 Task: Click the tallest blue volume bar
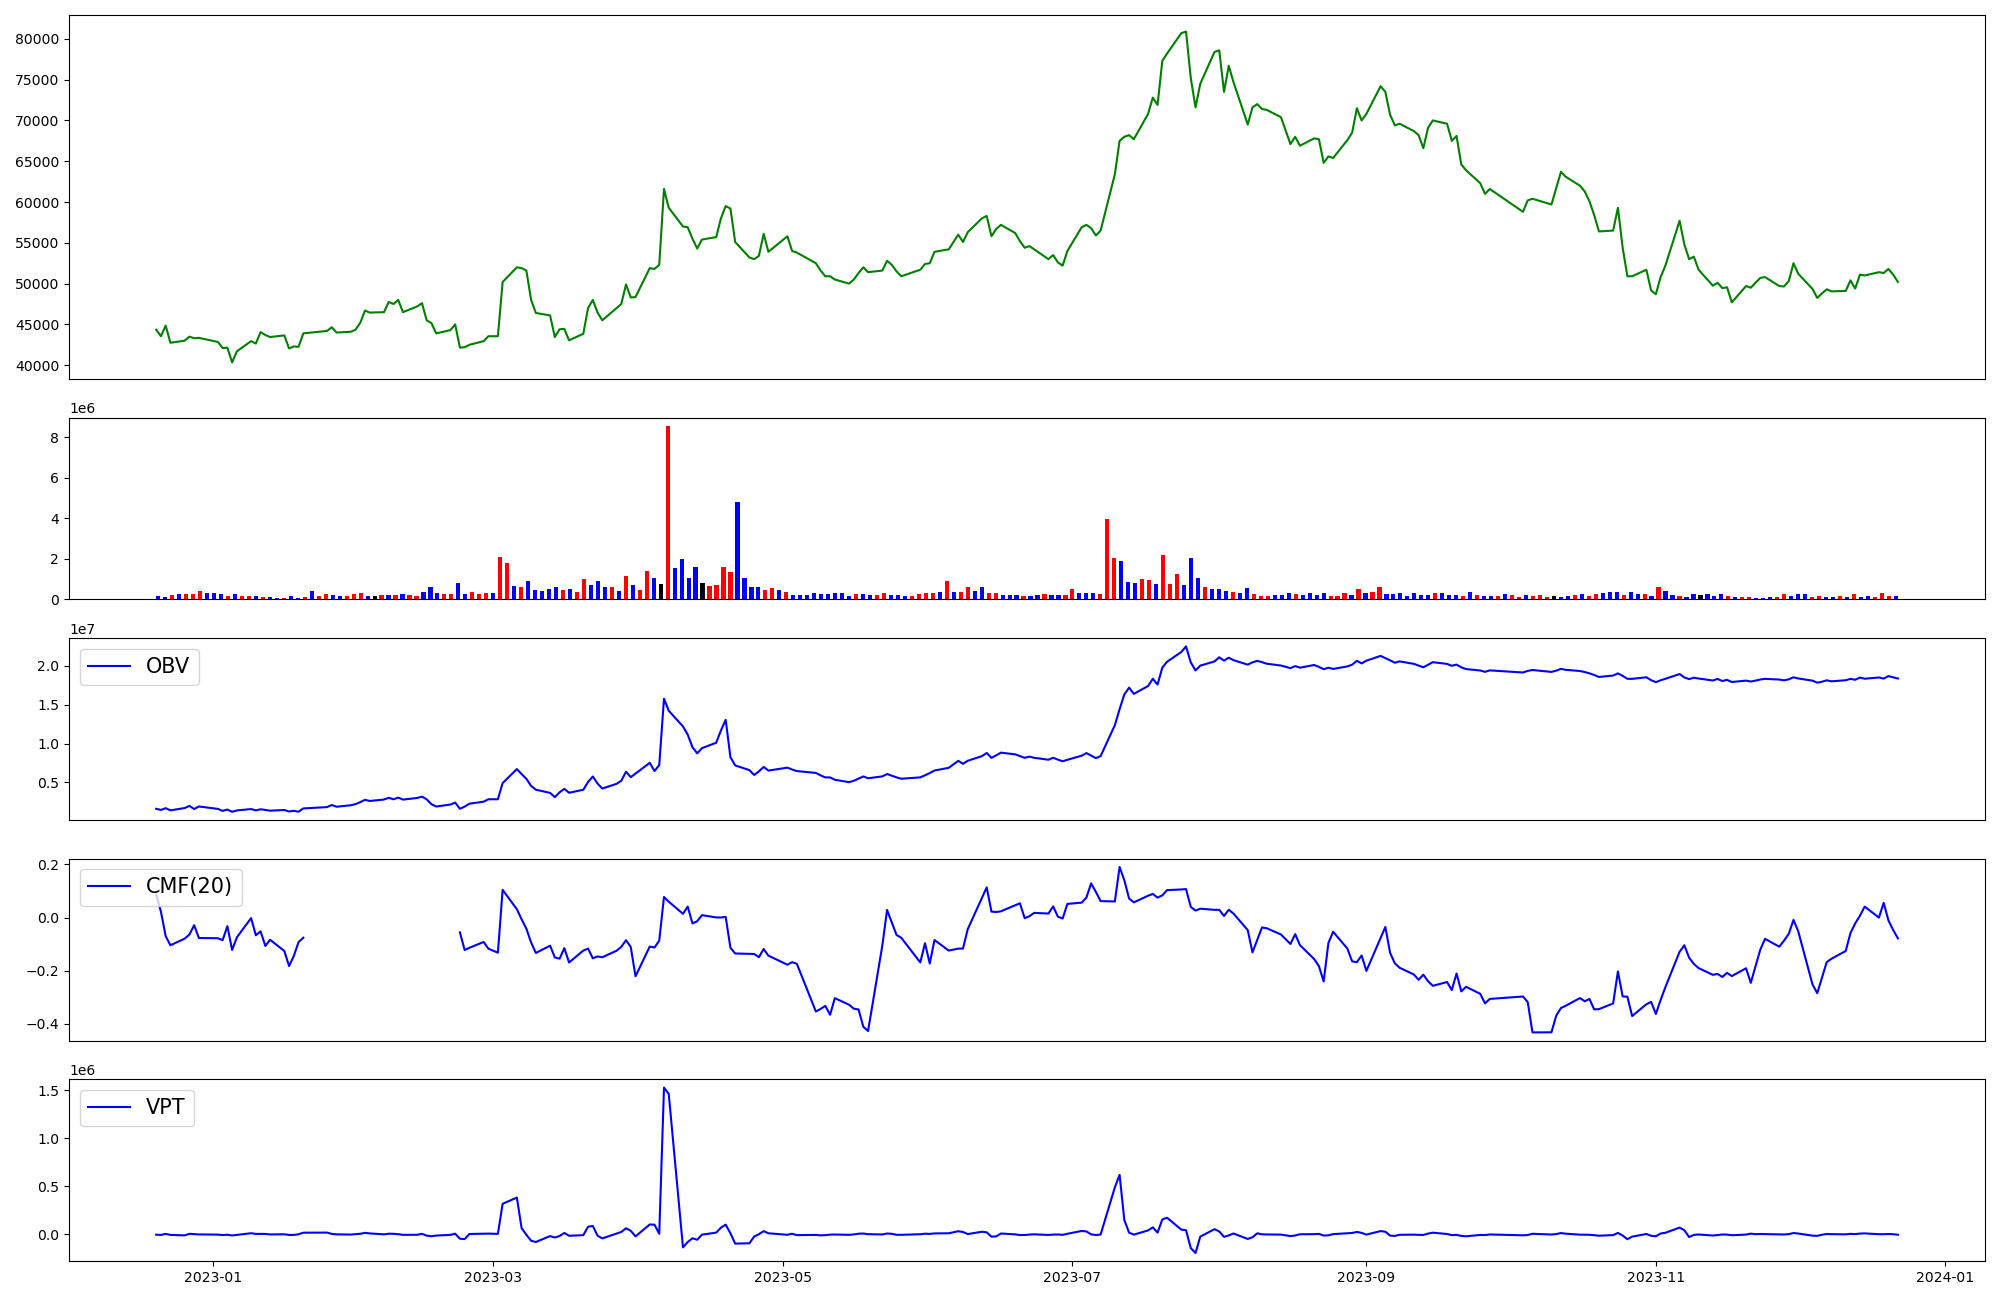[738, 550]
